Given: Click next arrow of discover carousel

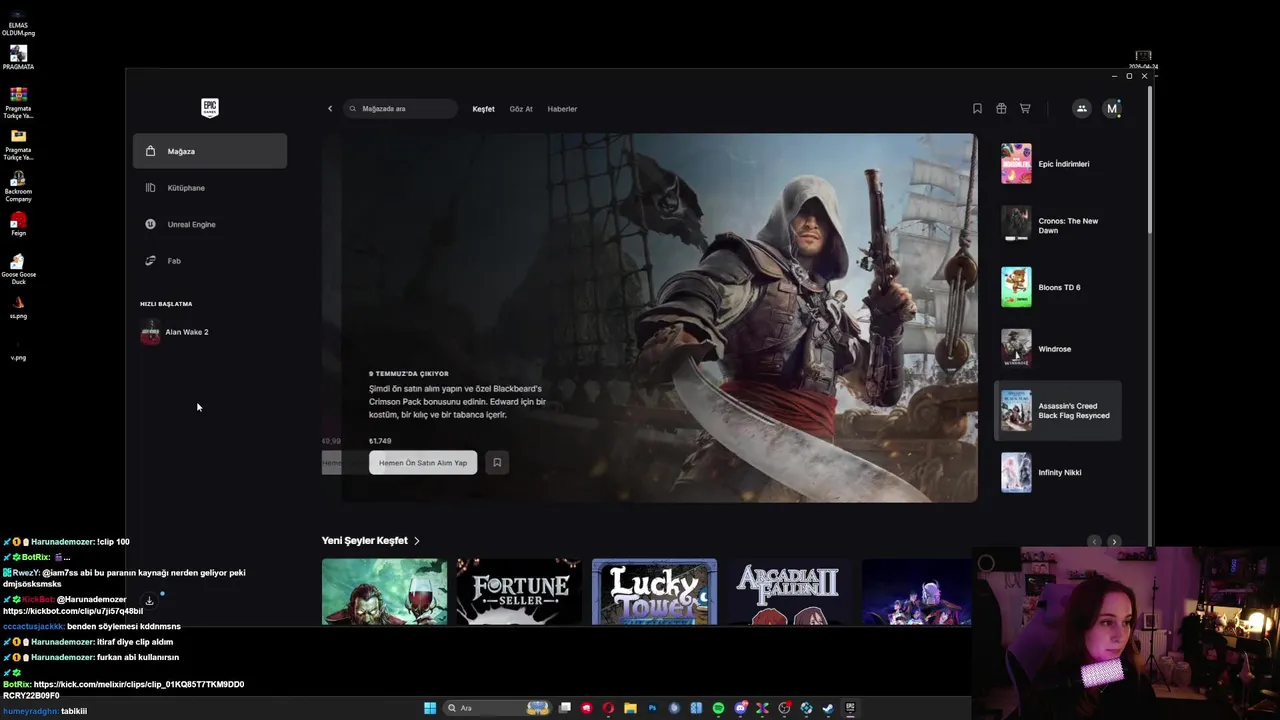Looking at the screenshot, I should tap(1114, 541).
